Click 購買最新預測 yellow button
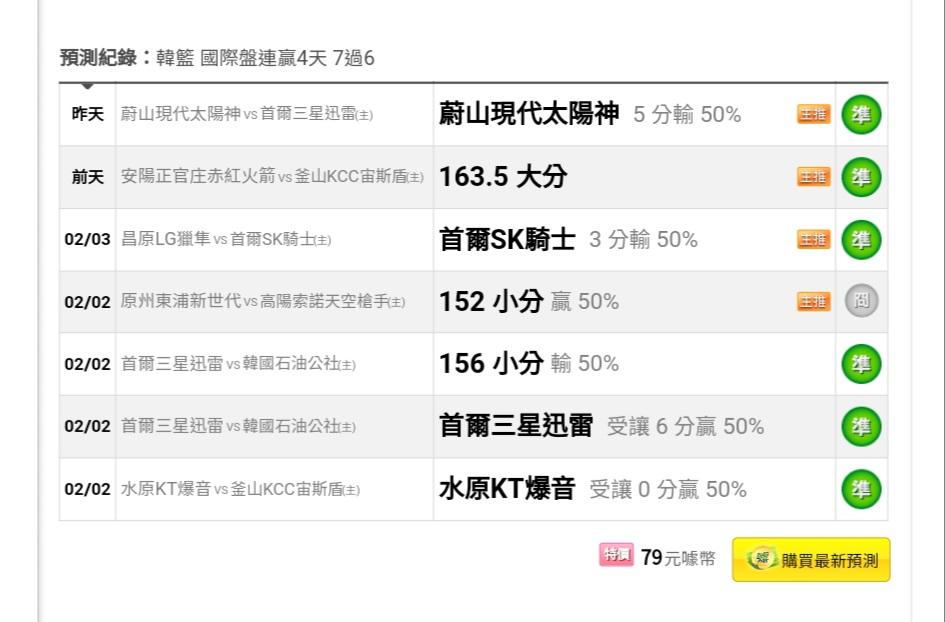This screenshot has width=945, height=622. (x=811, y=560)
